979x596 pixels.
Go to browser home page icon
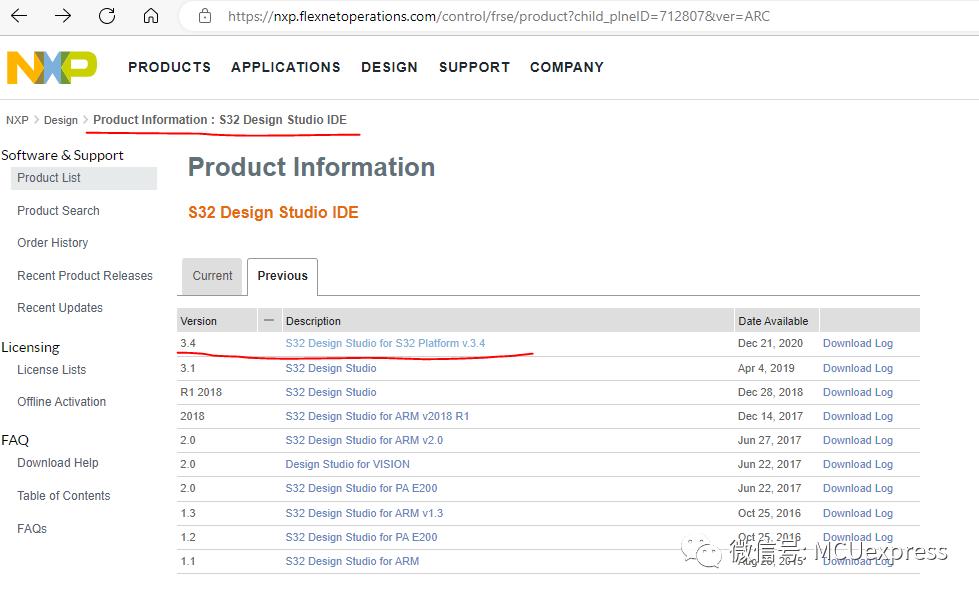tap(151, 16)
